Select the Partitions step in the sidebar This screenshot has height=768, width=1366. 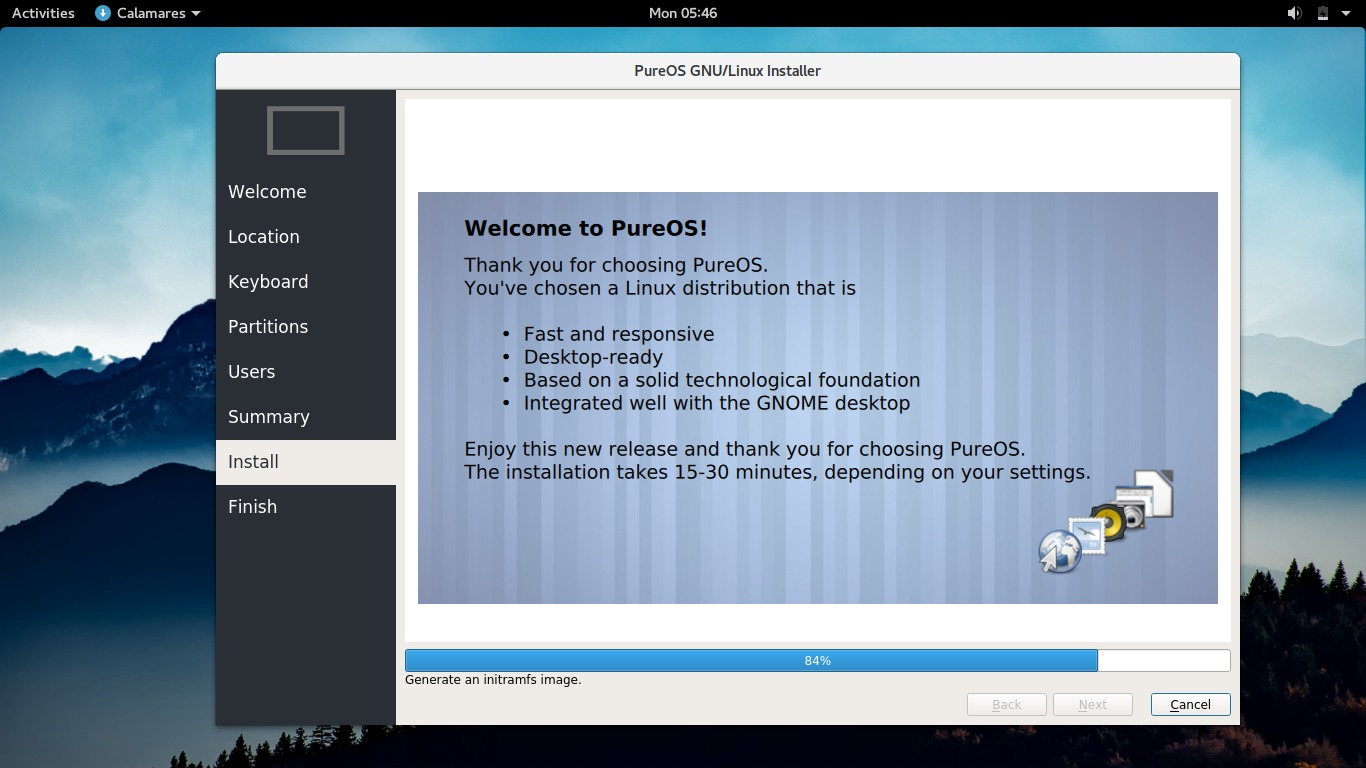pos(268,326)
